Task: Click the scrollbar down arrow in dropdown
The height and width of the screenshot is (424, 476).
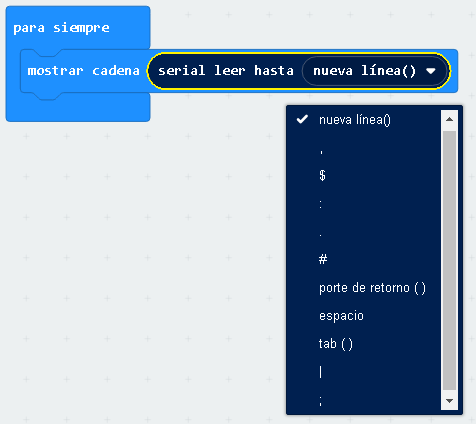Action: [449, 401]
